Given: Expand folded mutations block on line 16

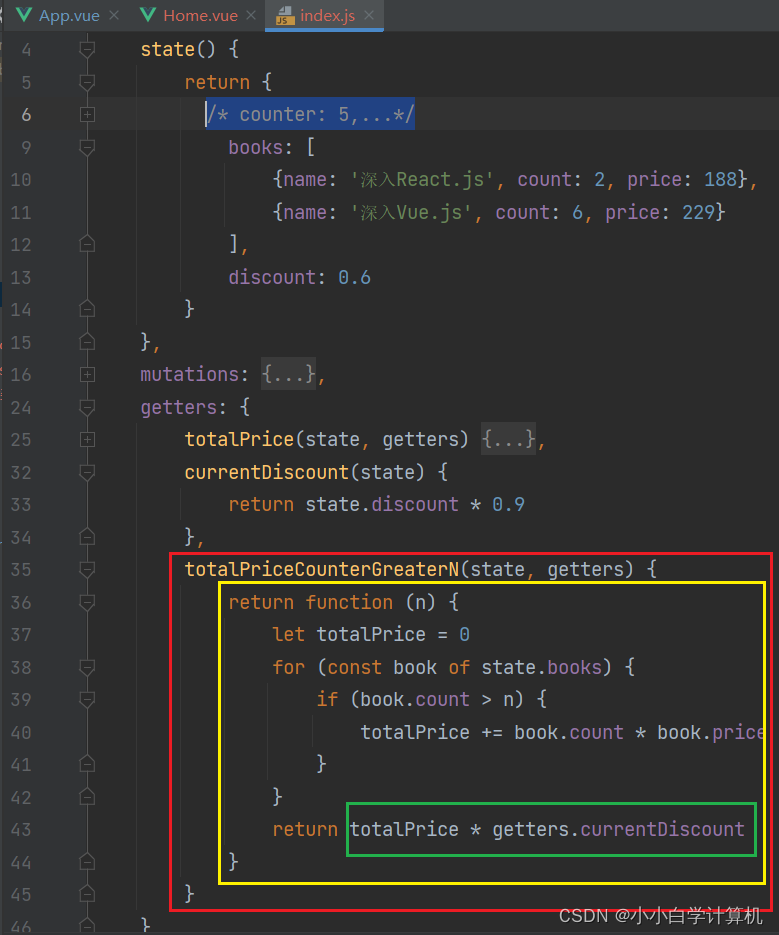Looking at the screenshot, I should click(87, 374).
